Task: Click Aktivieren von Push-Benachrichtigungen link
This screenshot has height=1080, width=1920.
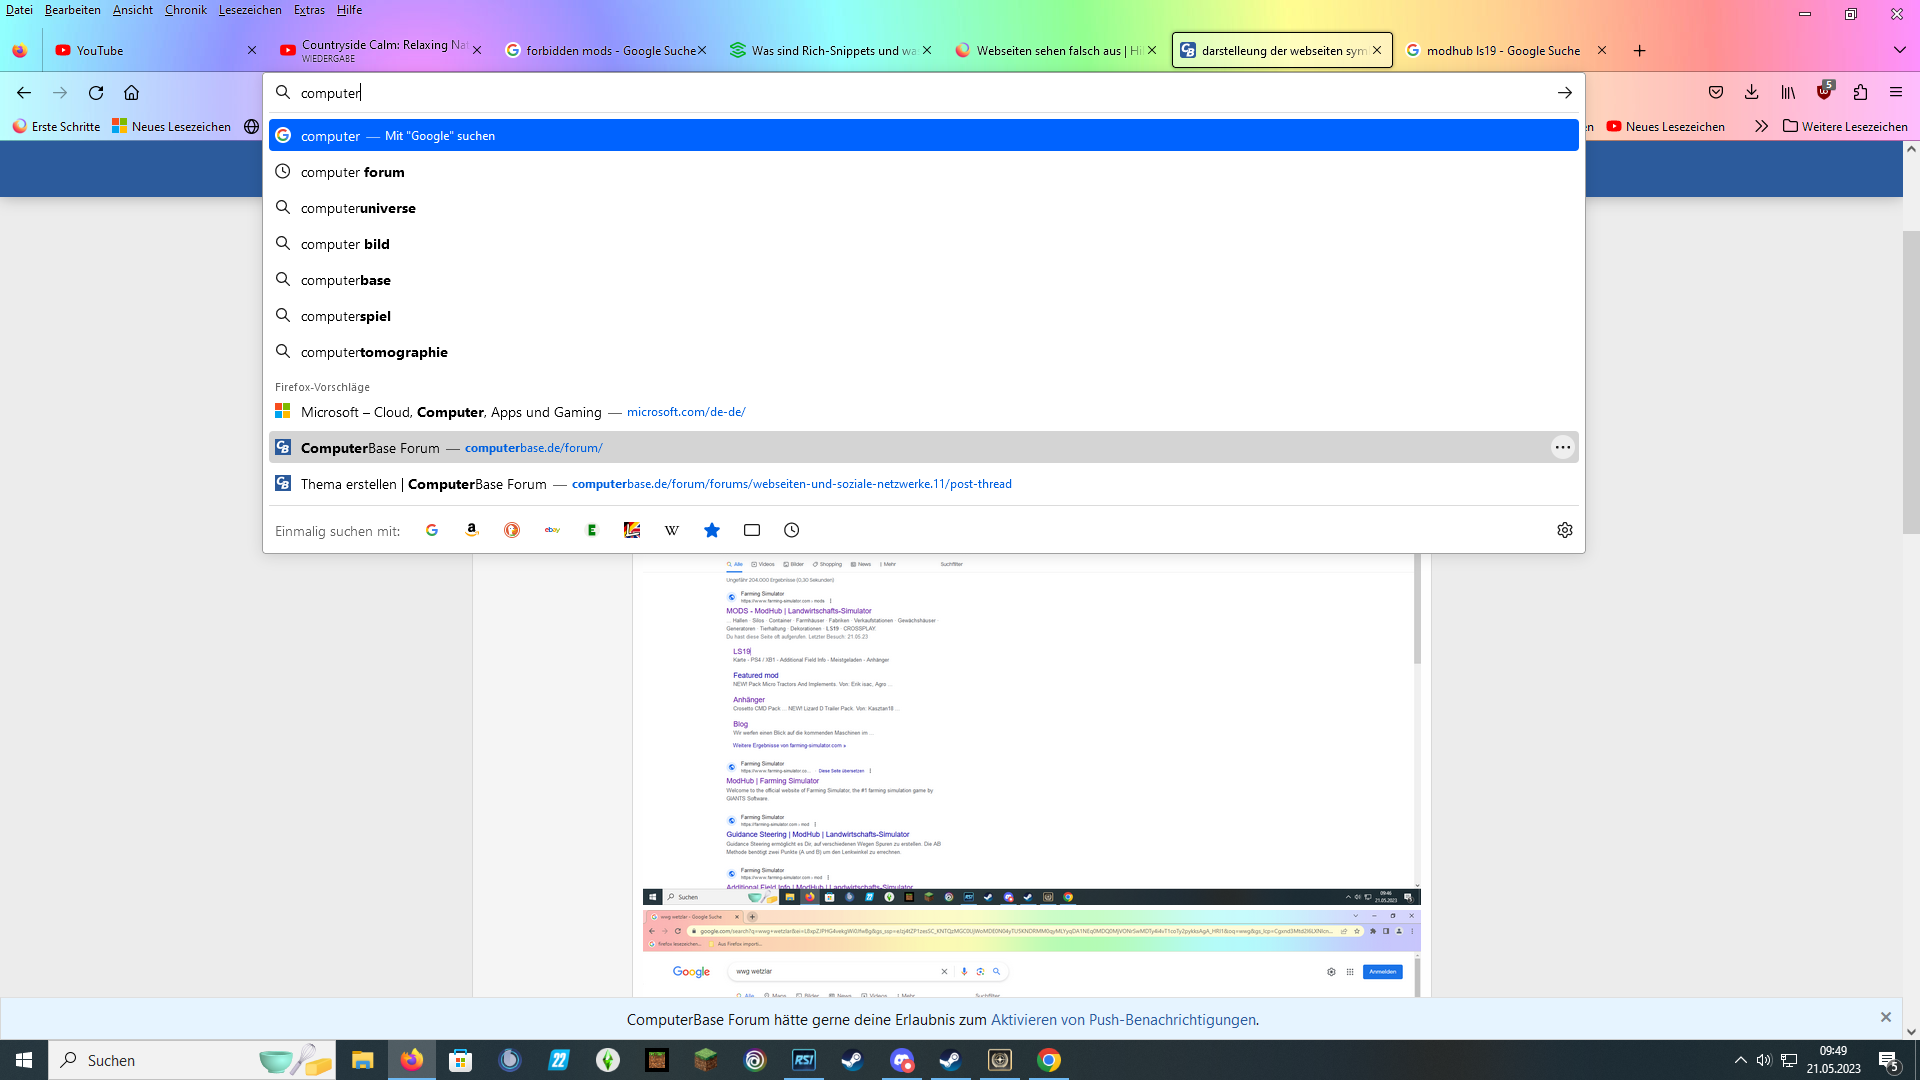Action: click(x=1123, y=1020)
